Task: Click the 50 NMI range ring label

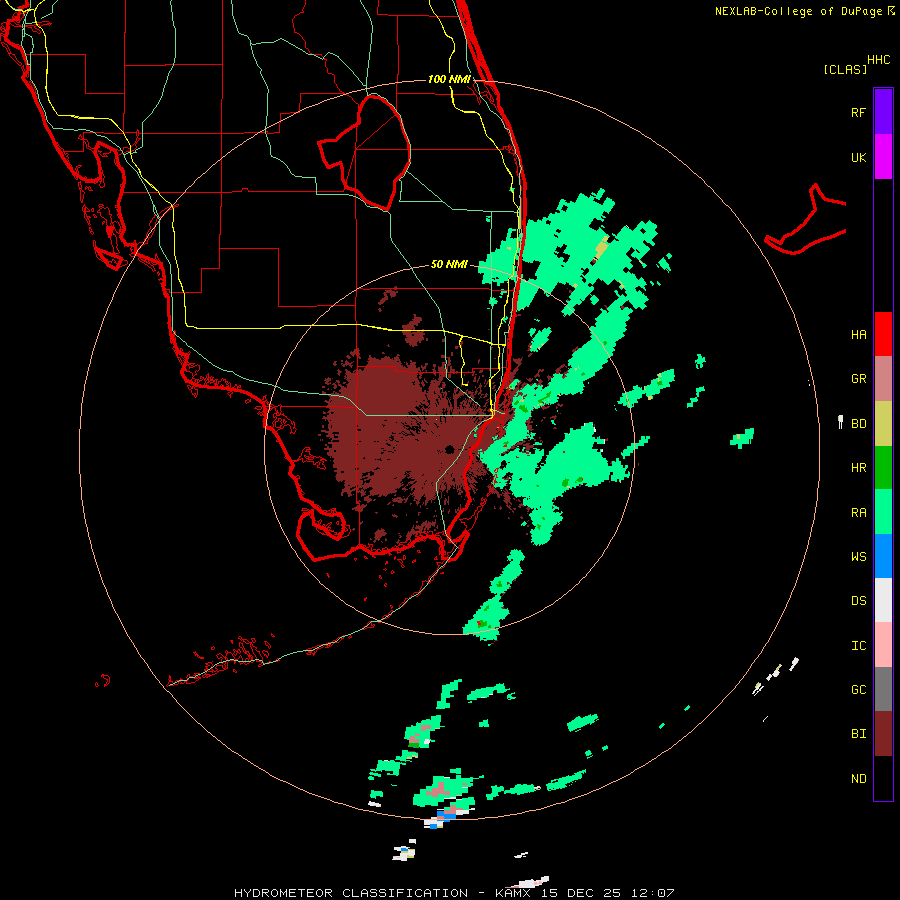Action: (449, 264)
